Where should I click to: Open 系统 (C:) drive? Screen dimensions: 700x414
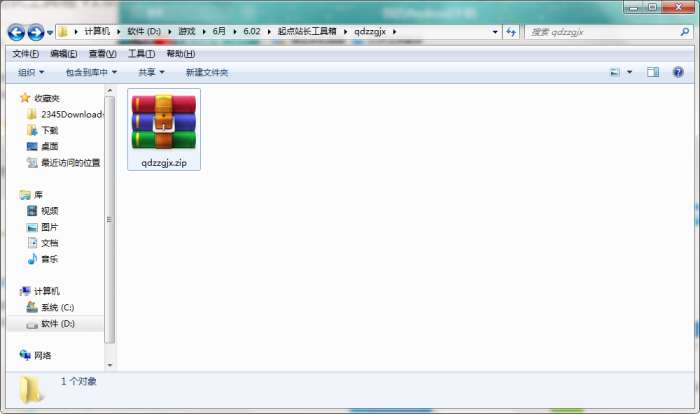click(58, 307)
